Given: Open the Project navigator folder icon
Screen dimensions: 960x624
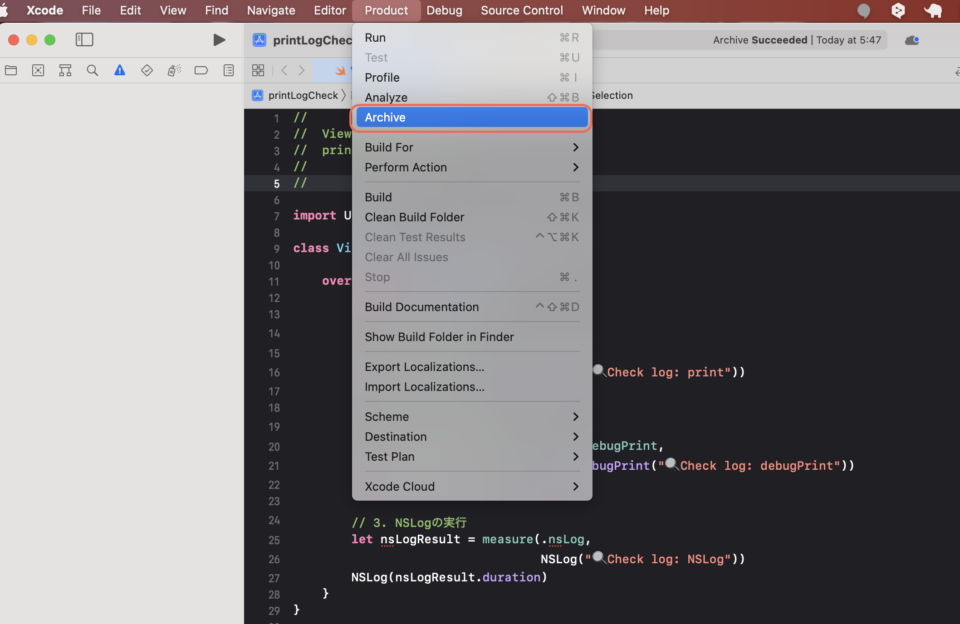Looking at the screenshot, I should click(11, 70).
